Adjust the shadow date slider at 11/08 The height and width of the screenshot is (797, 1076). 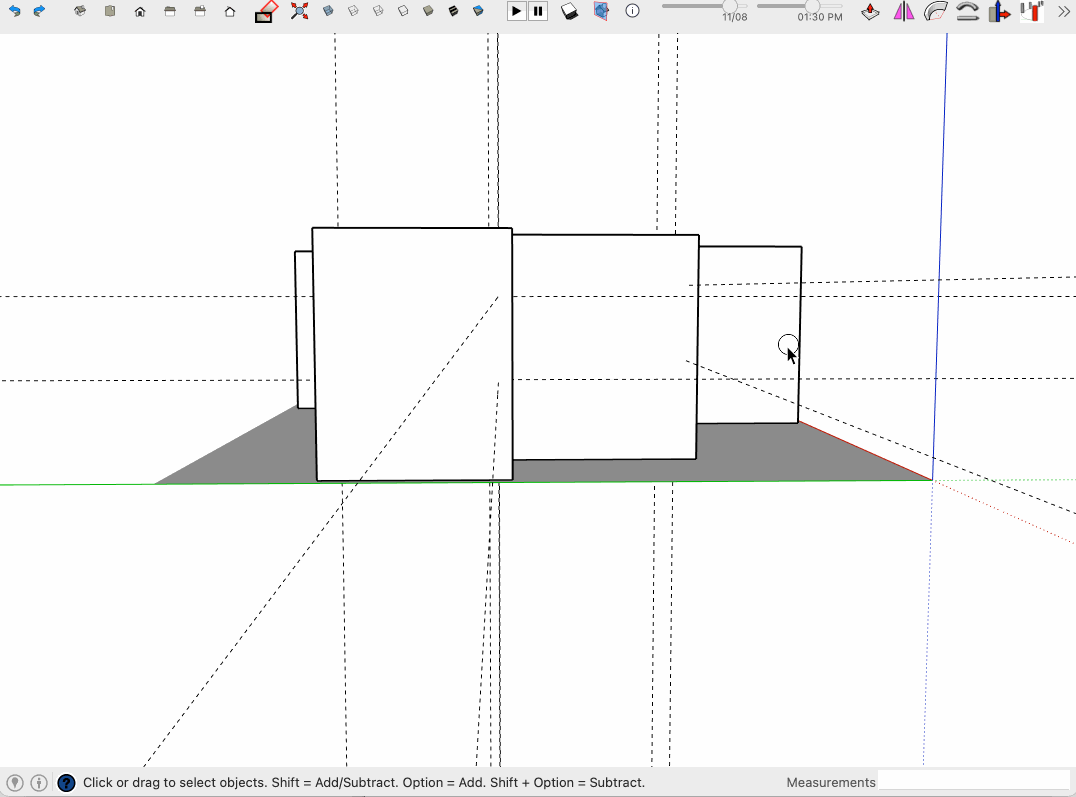(x=729, y=6)
